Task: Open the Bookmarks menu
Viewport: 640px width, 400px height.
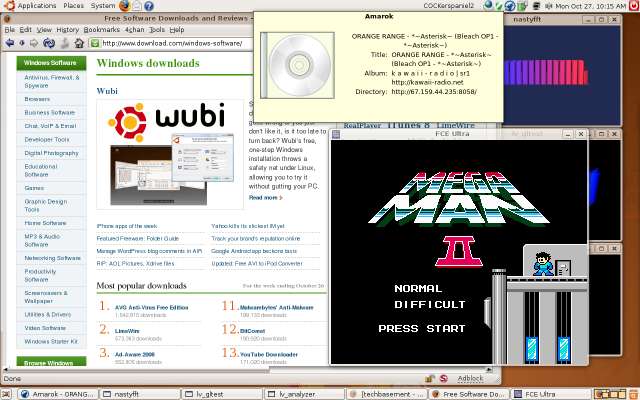Action: point(101,30)
